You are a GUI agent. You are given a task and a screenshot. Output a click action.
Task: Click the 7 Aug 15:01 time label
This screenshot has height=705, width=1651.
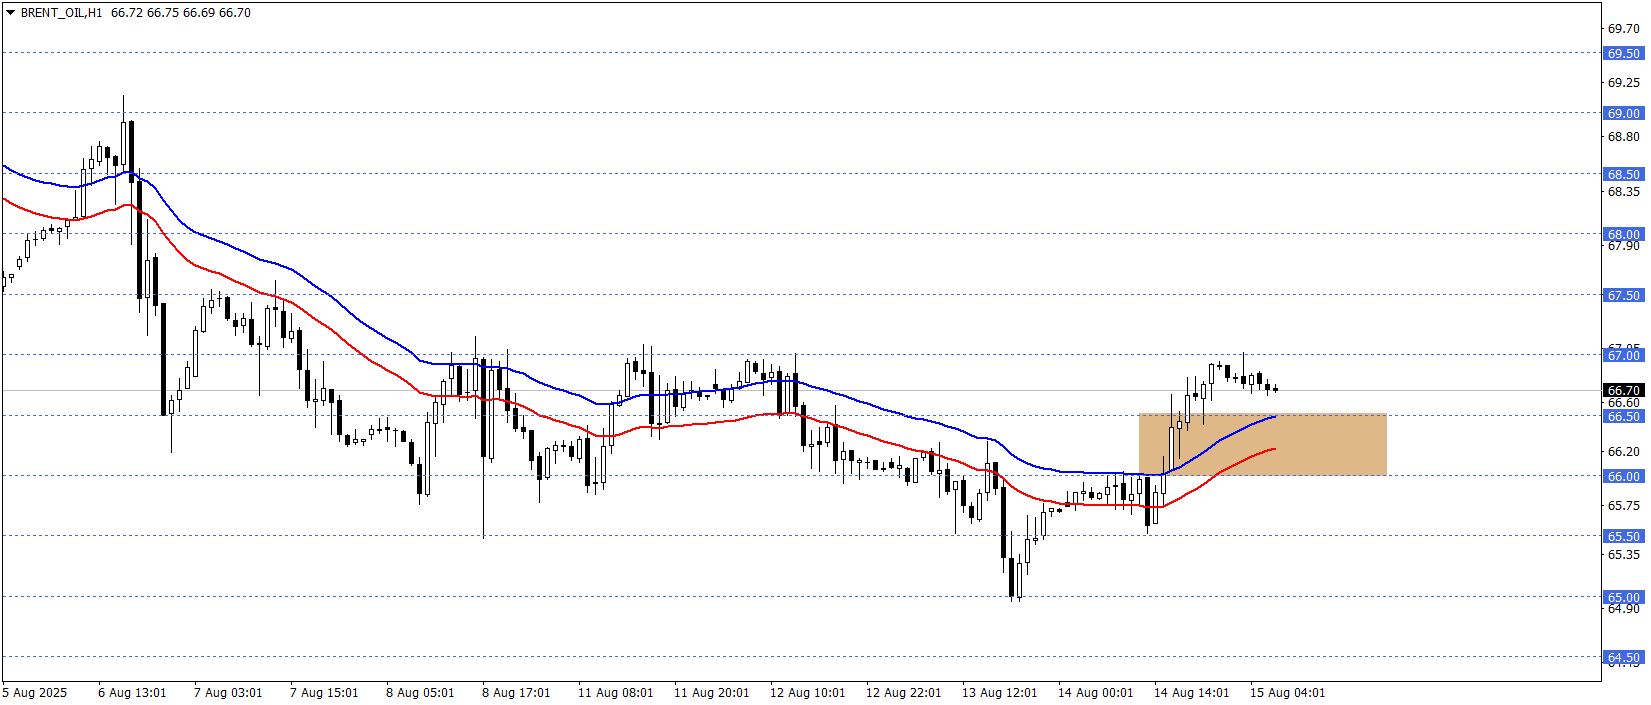324,692
